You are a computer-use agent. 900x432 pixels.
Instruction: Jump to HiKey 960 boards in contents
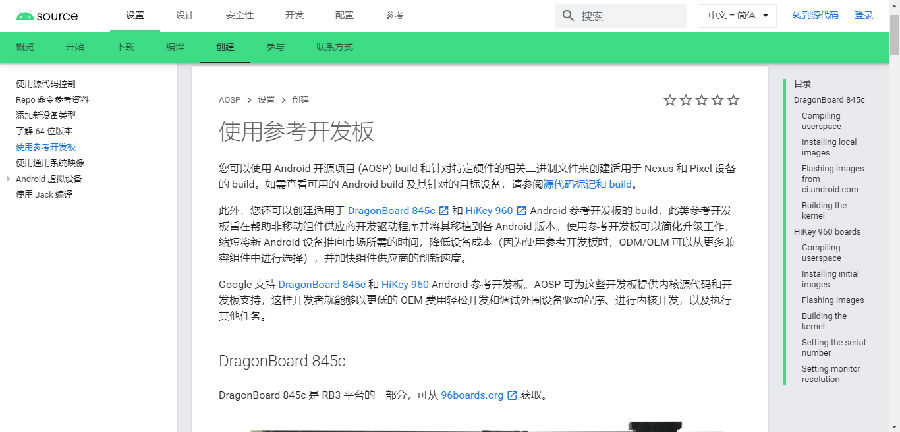(827, 232)
